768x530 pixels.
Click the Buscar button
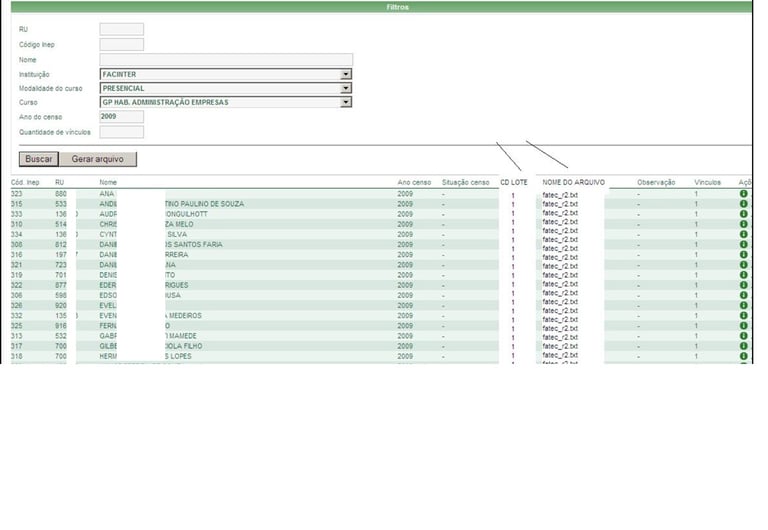[x=39, y=159]
